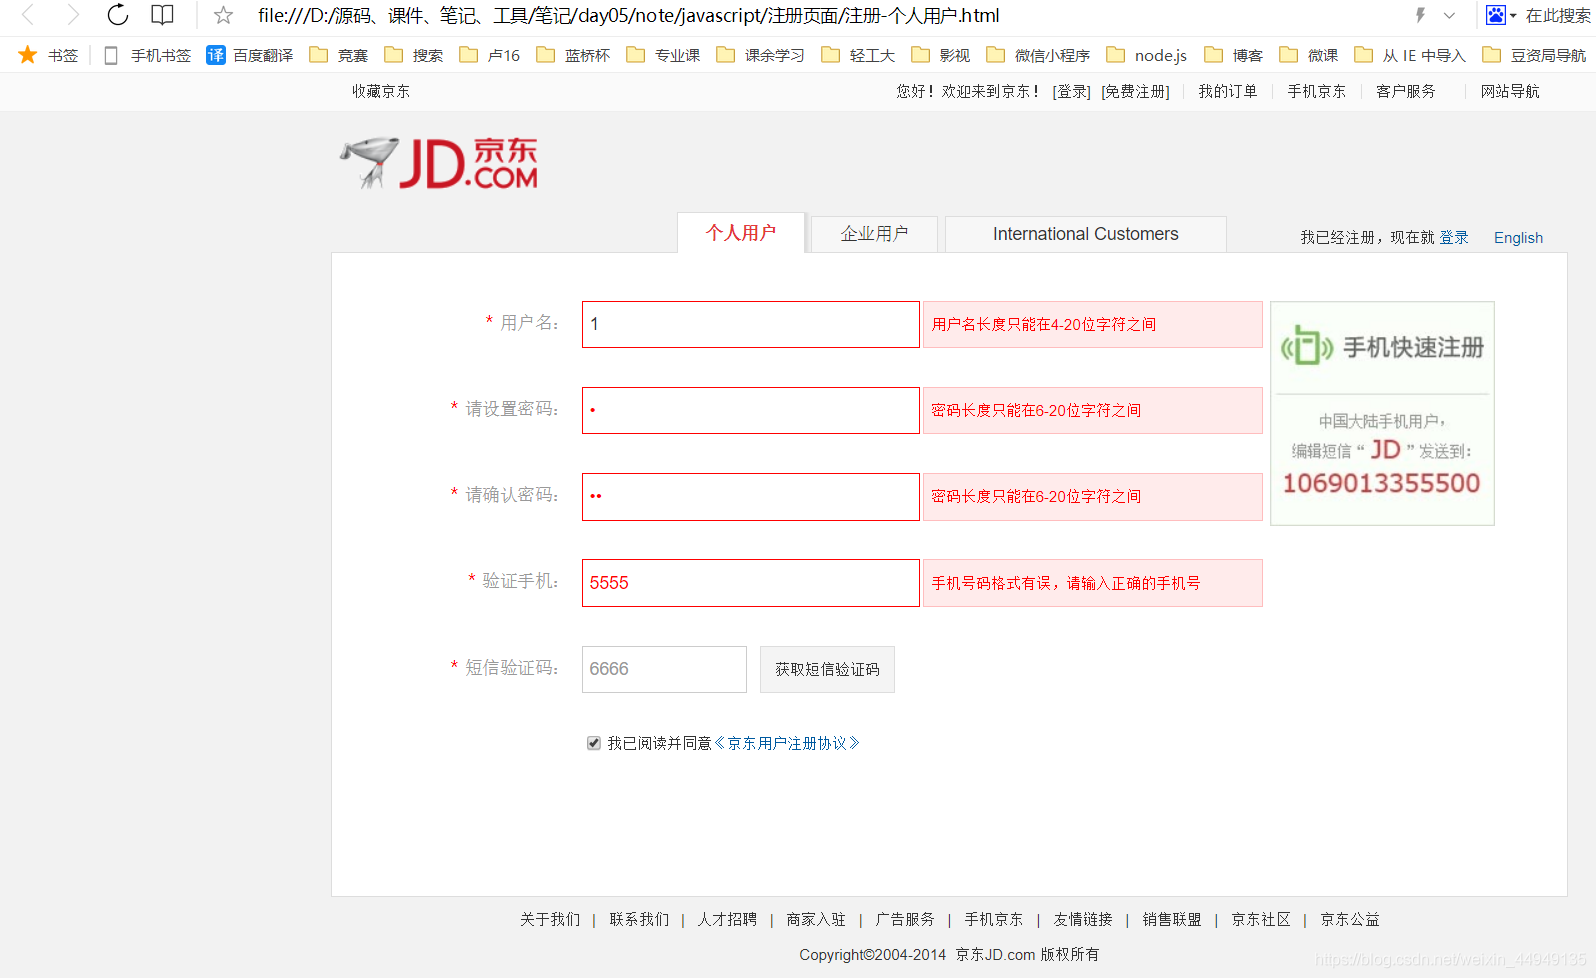Click 手机京东 footer link
This screenshot has height=978, width=1596.
[993, 919]
